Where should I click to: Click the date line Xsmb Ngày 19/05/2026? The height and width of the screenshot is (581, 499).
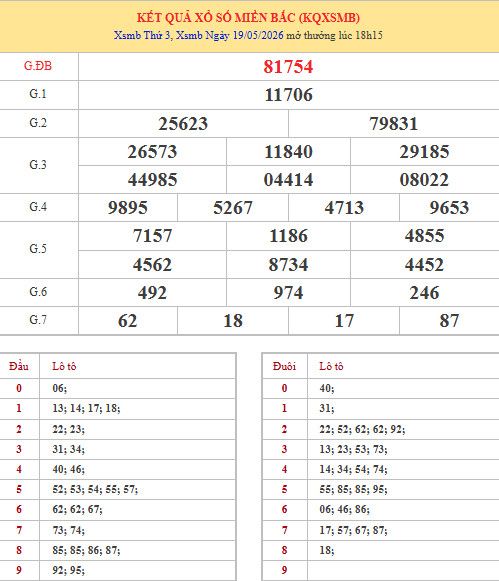point(230,36)
